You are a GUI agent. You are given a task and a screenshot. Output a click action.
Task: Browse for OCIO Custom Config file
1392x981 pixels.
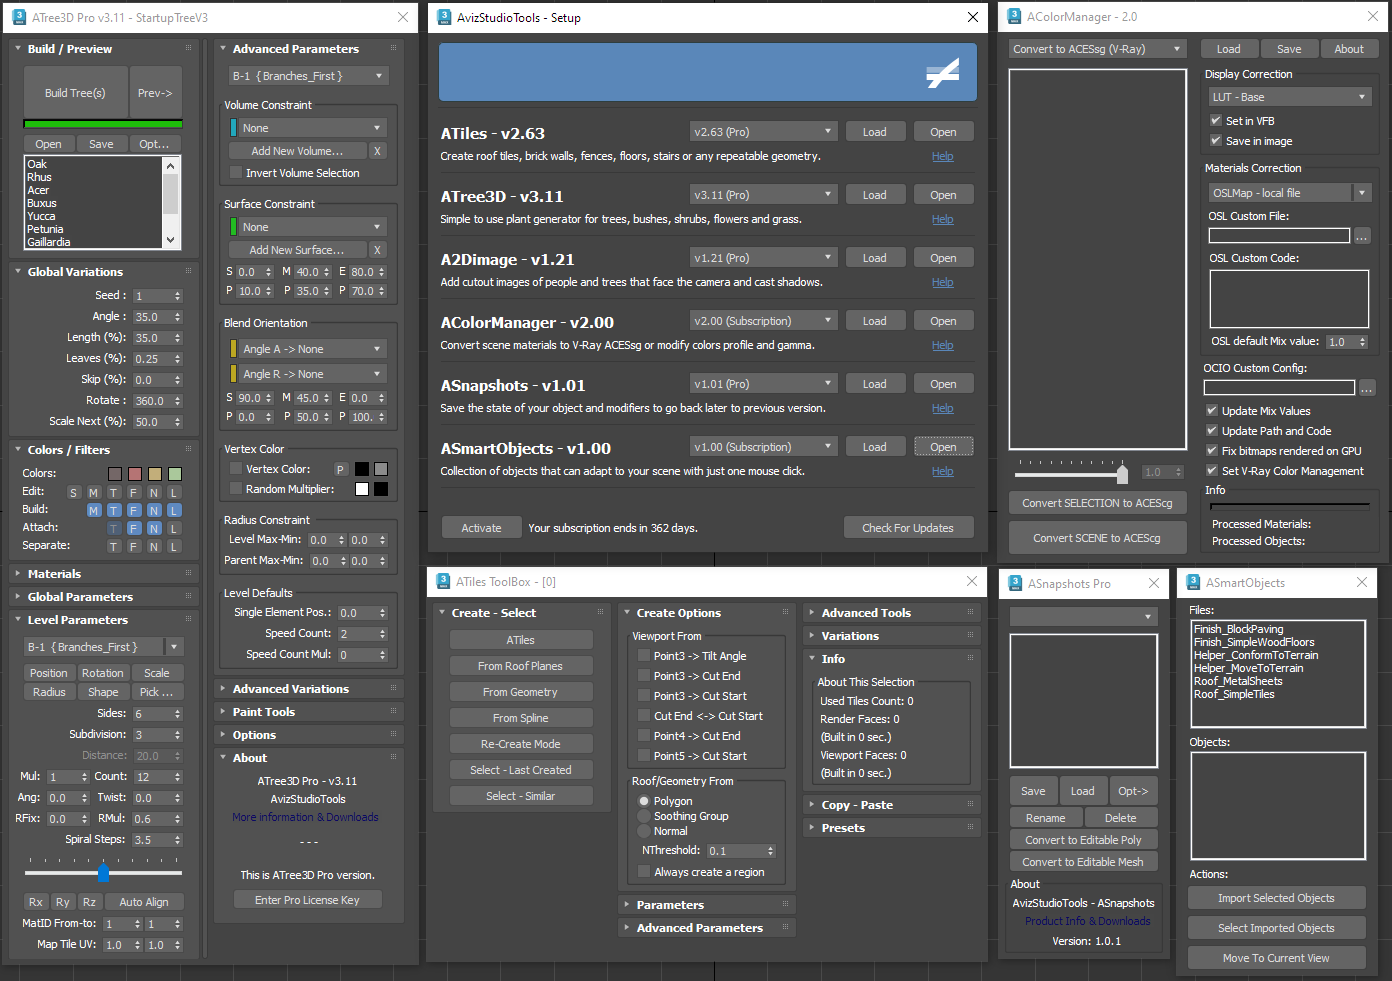click(x=1367, y=388)
